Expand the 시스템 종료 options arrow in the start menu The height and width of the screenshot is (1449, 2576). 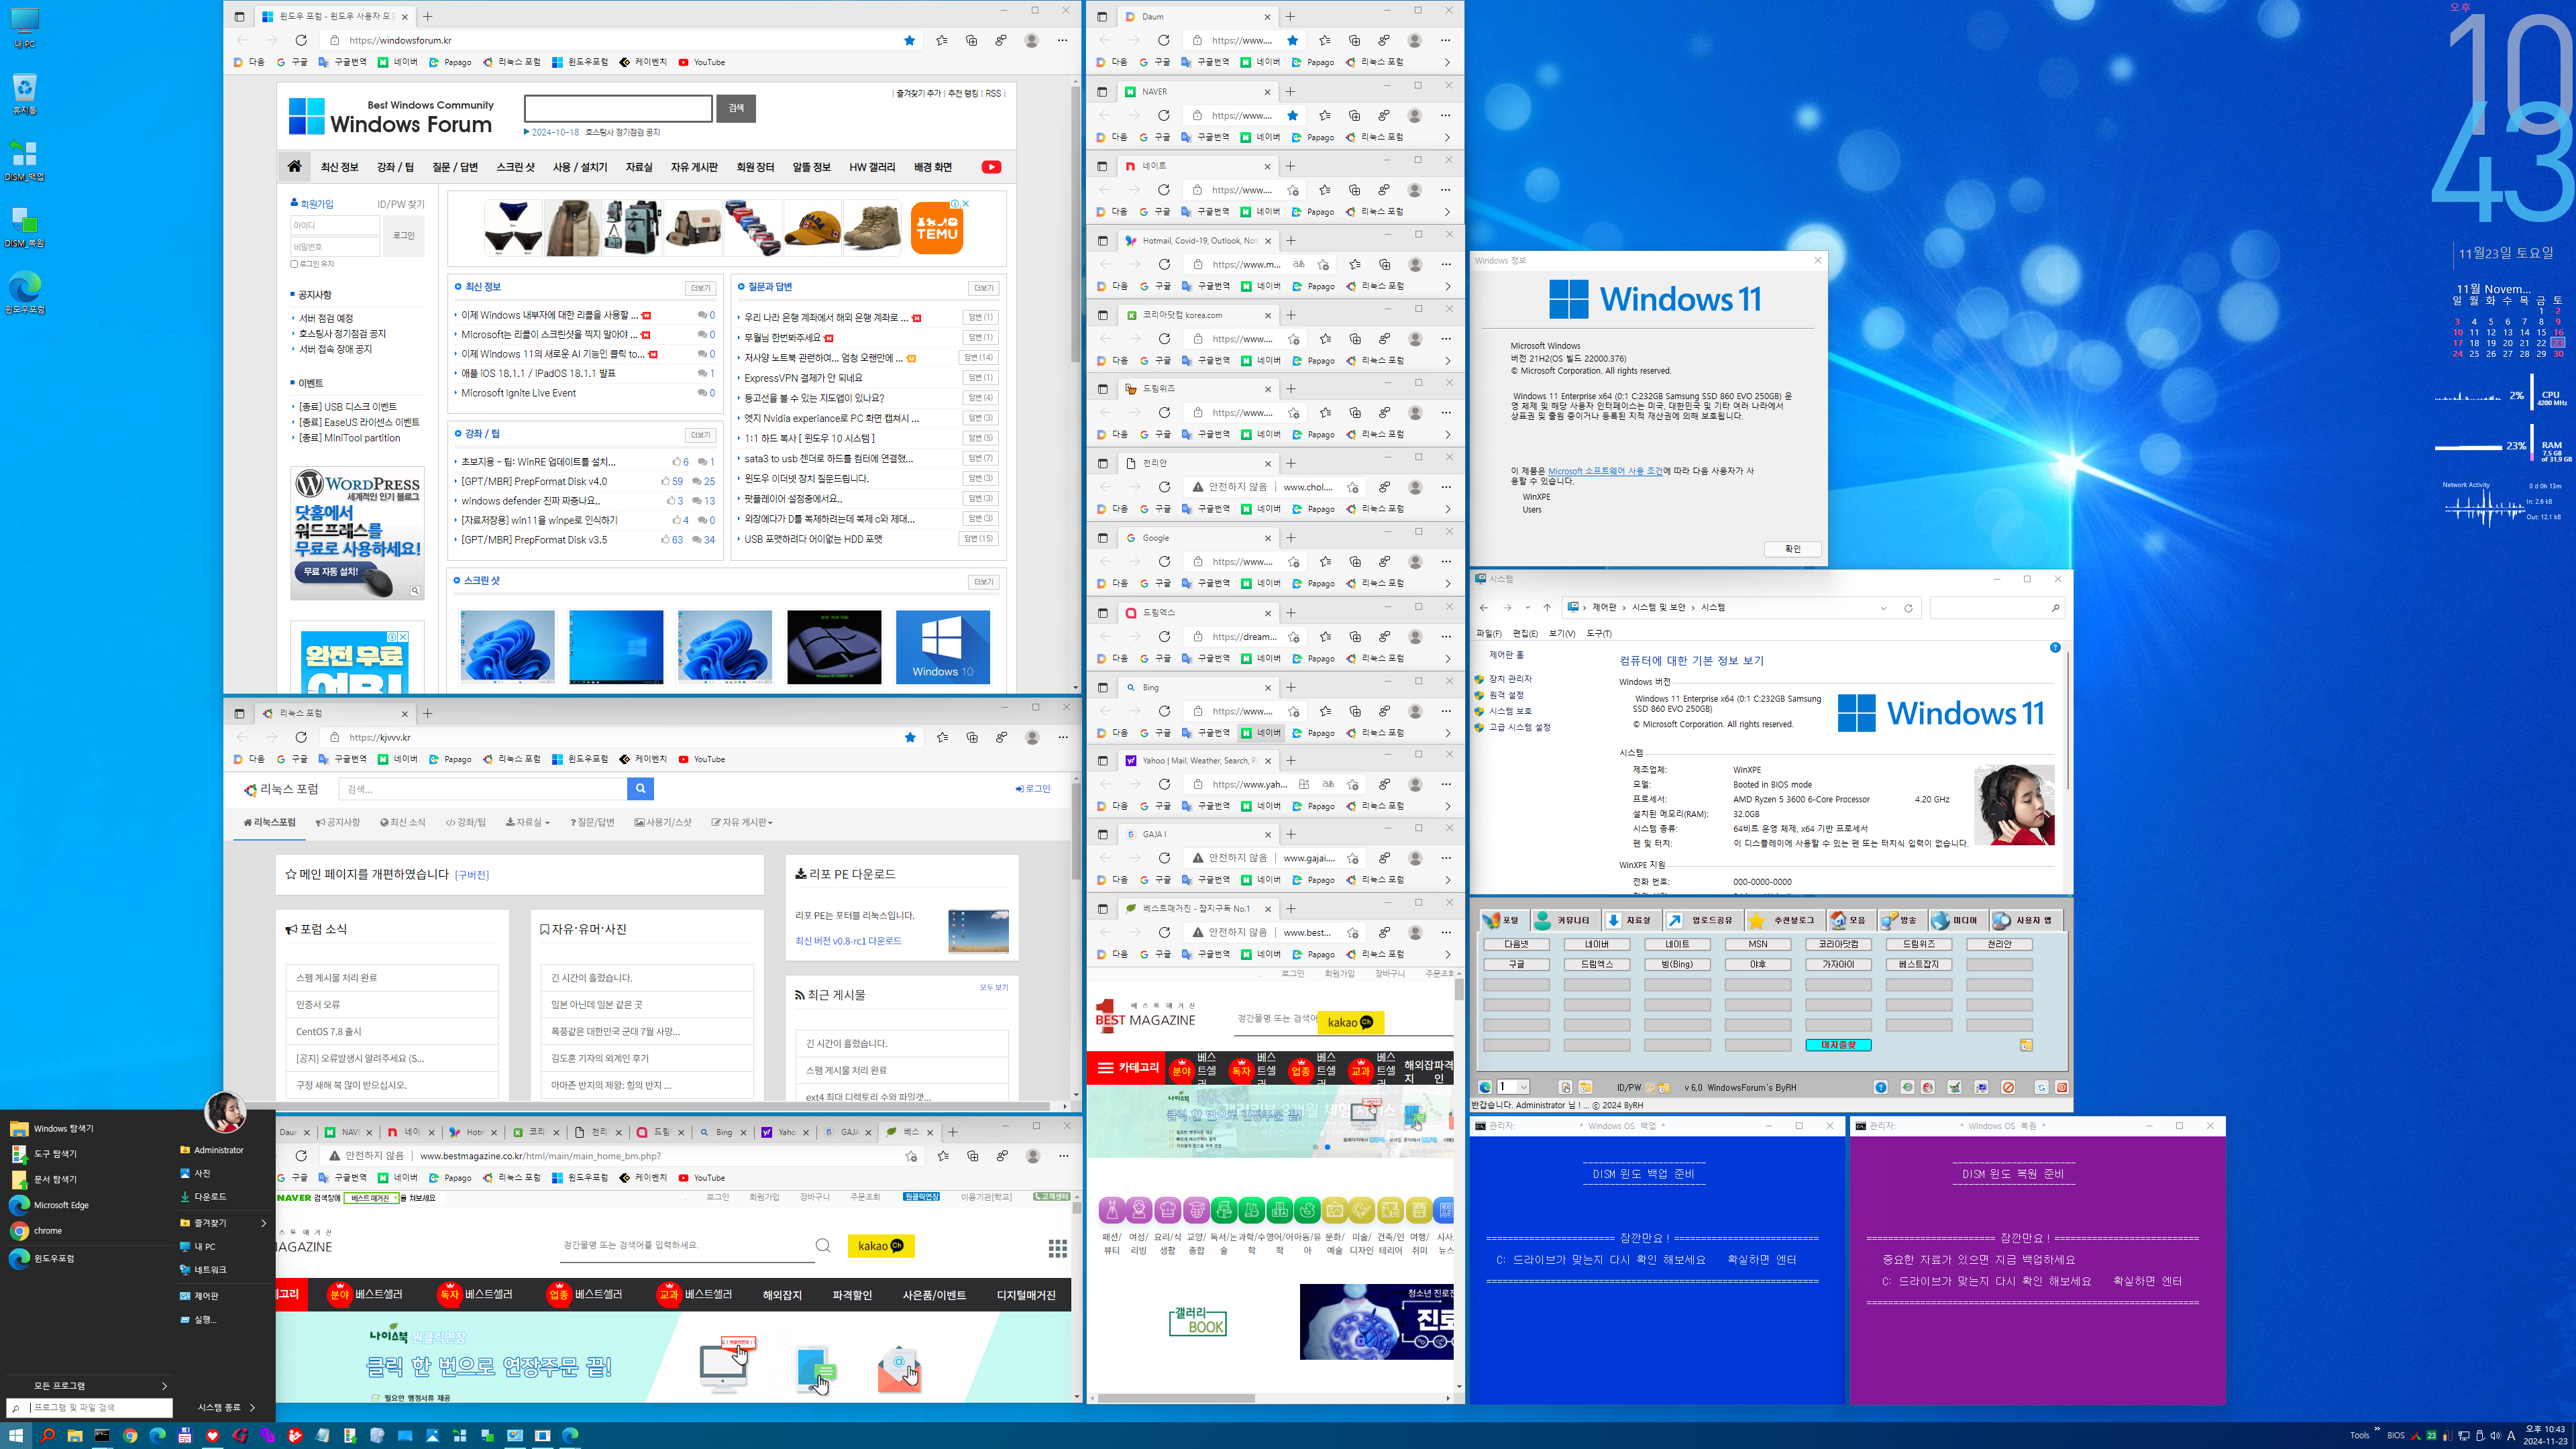(x=252, y=1407)
